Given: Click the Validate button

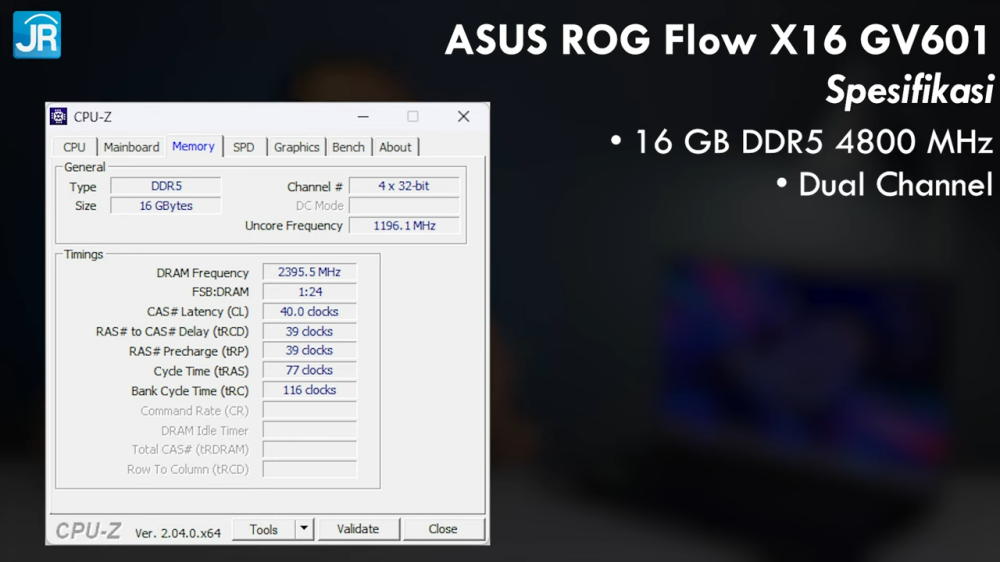Looking at the screenshot, I should pos(358,529).
